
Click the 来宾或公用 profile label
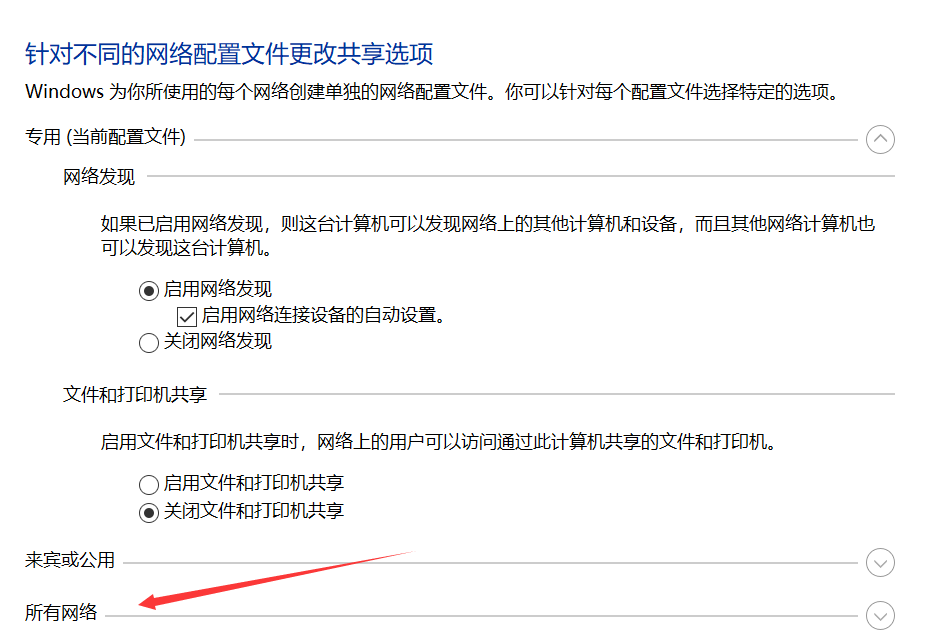[x=70, y=560]
